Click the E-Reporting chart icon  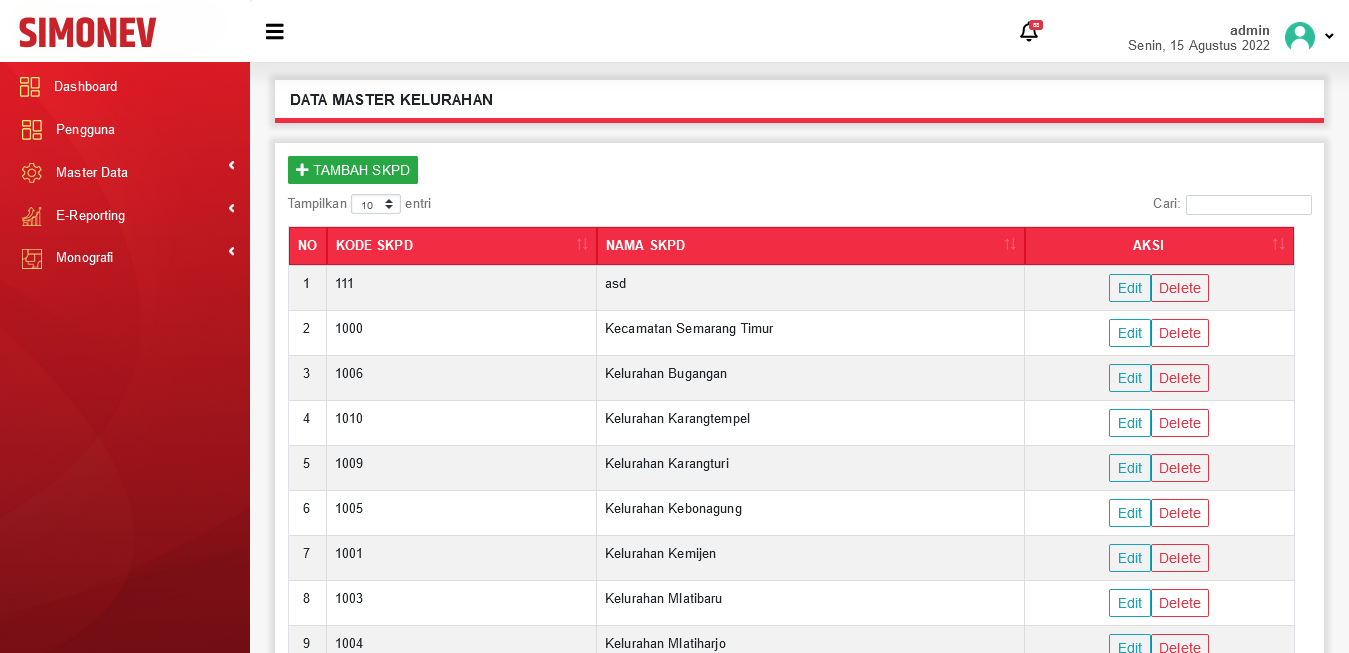pos(31,216)
